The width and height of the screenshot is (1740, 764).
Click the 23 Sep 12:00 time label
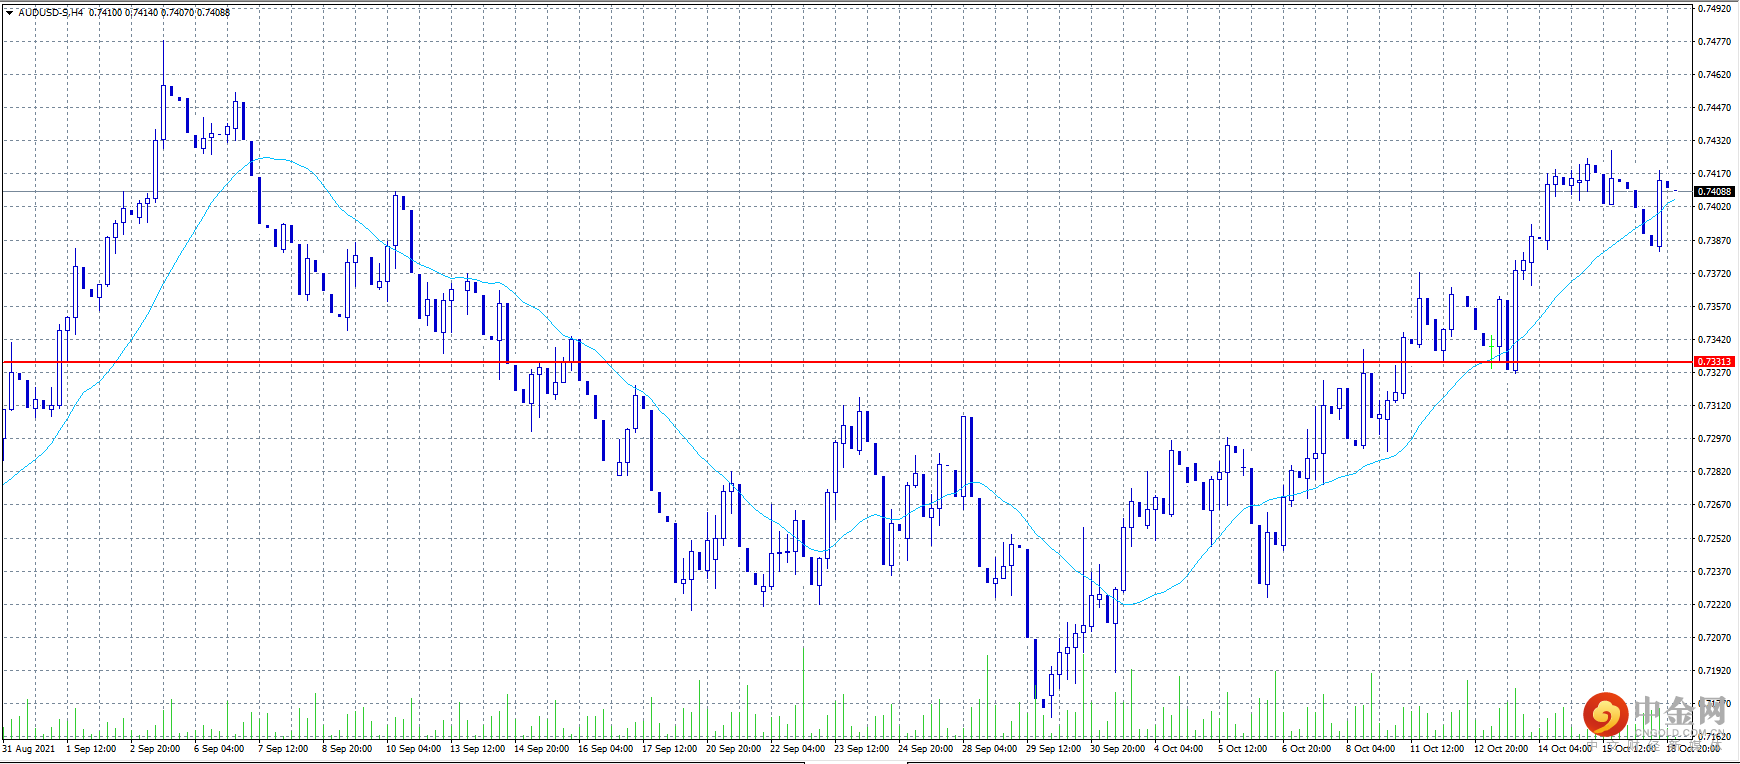click(x=861, y=748)
